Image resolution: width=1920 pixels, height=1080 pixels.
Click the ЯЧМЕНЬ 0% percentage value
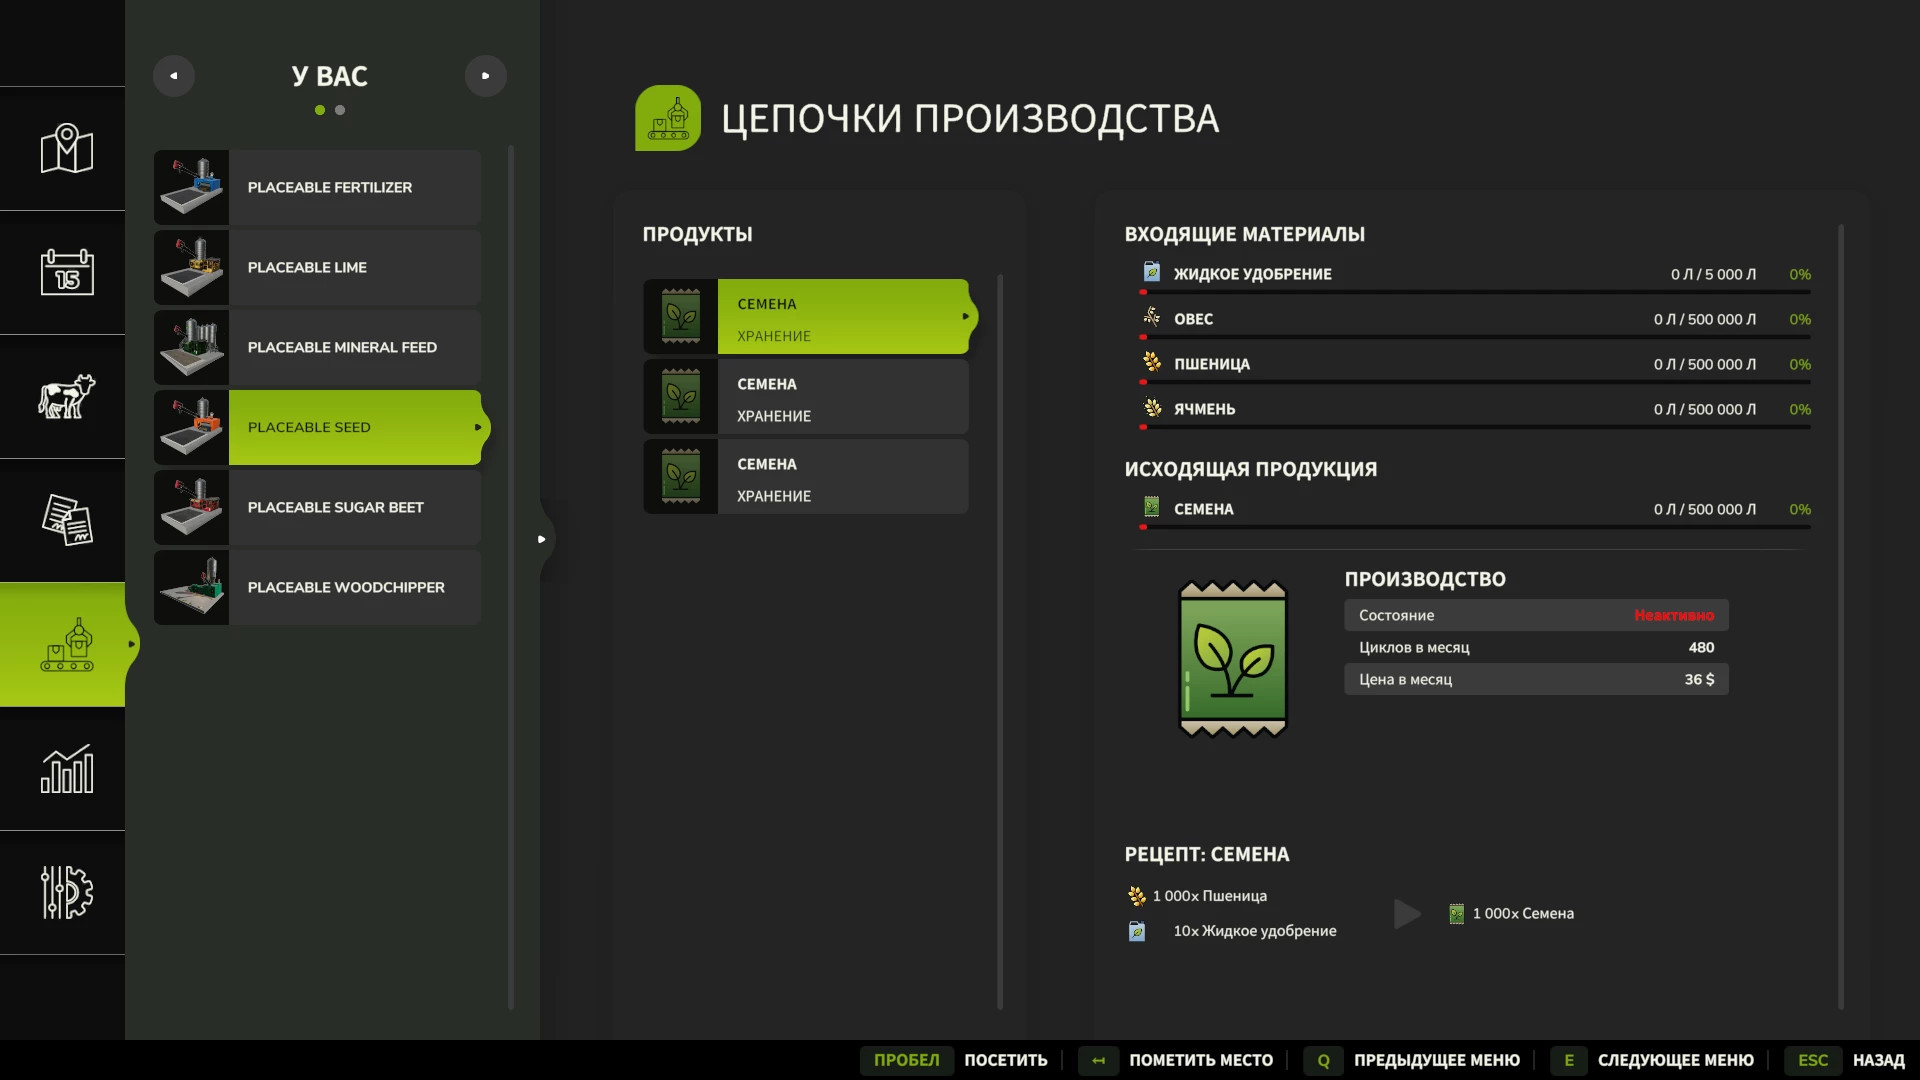1800,410
